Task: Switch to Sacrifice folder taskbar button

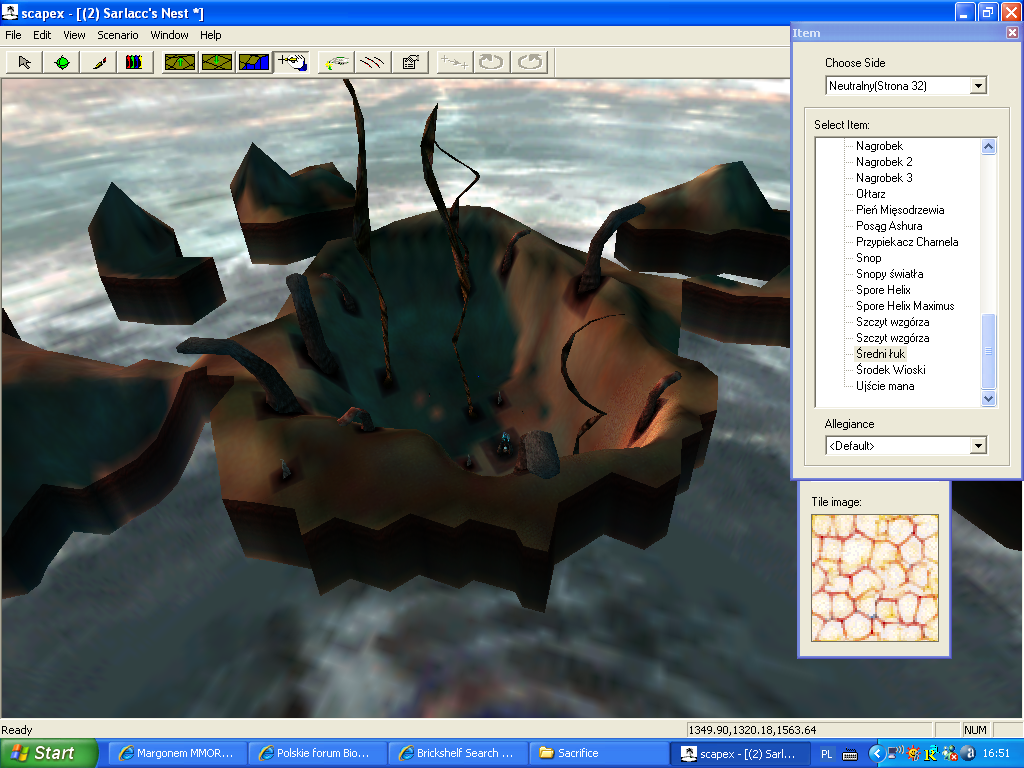Action: point(596,753)
